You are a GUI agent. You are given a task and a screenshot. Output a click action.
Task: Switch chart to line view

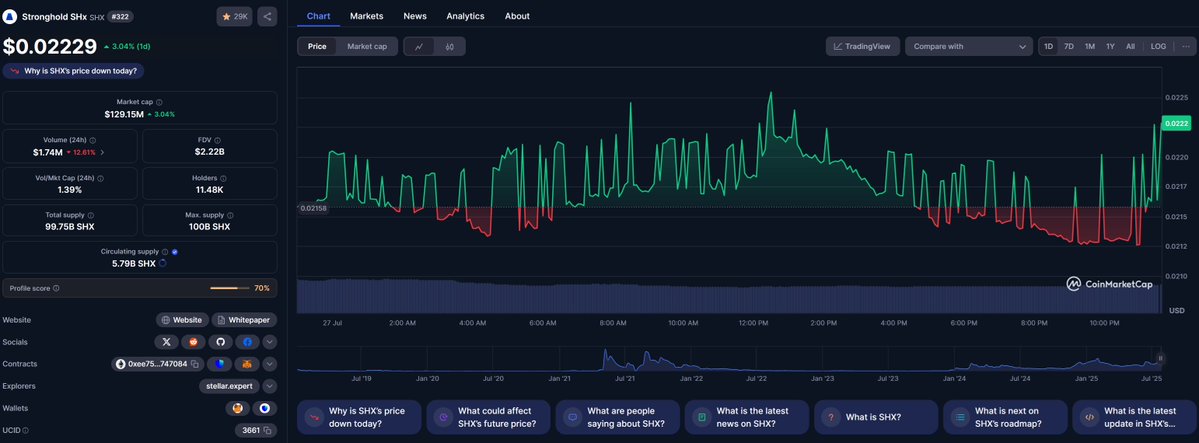coord(419,47)
